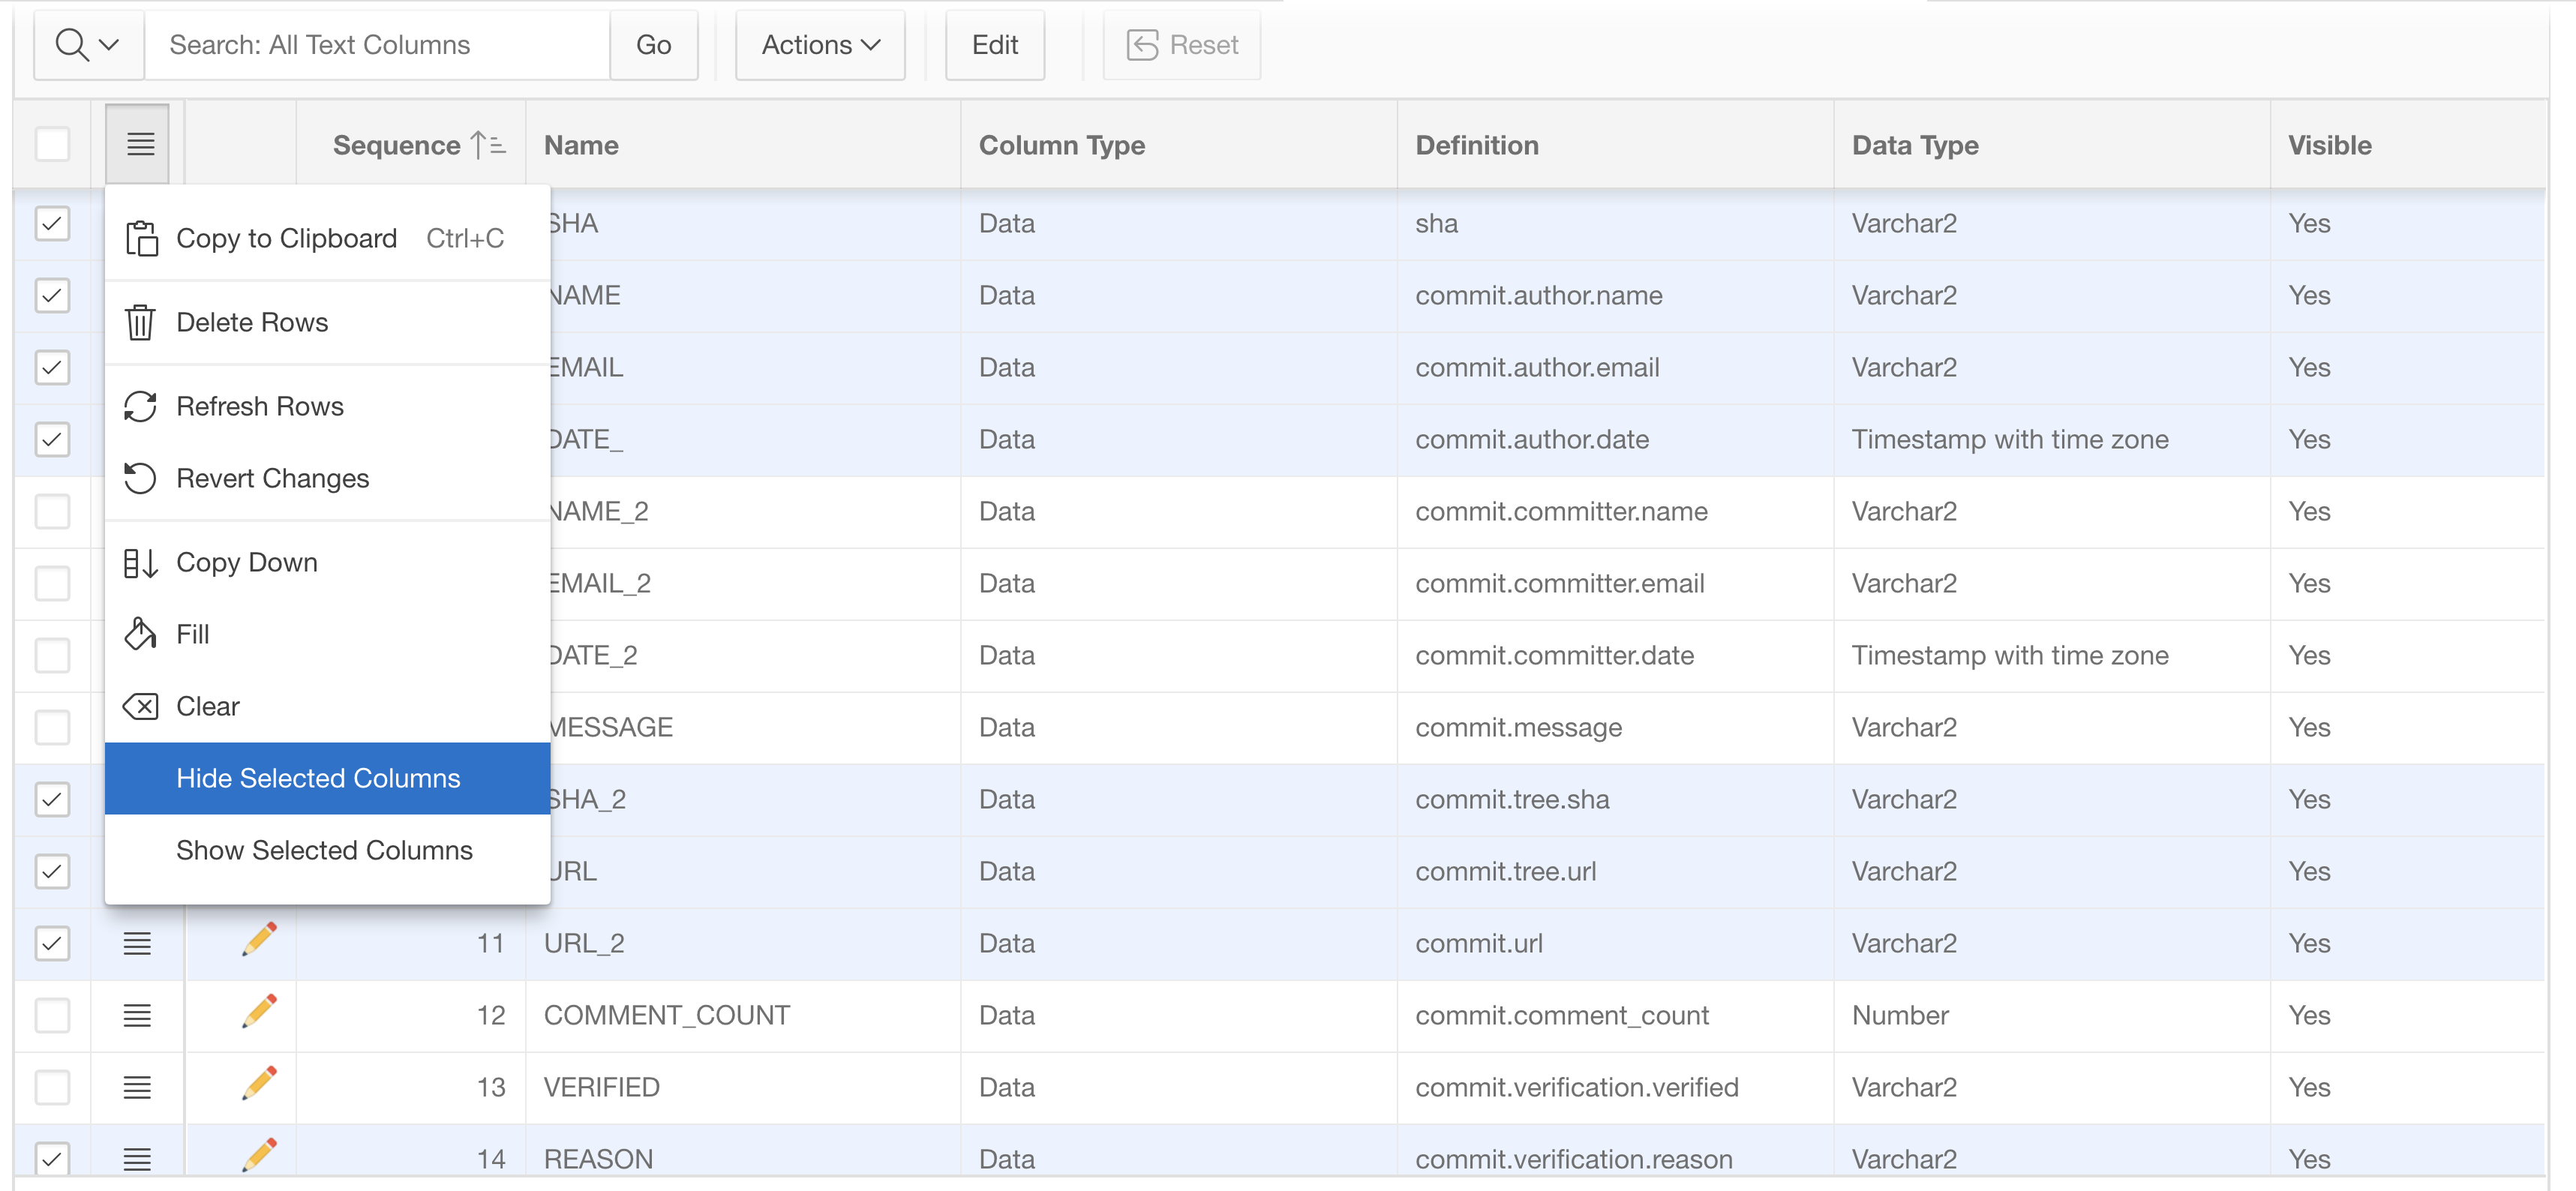Click the Fill paint bucket icon
Image resolution: width=2576 pixels, height=1191 pixels.
pyautogui.click(x=141, y=635)
